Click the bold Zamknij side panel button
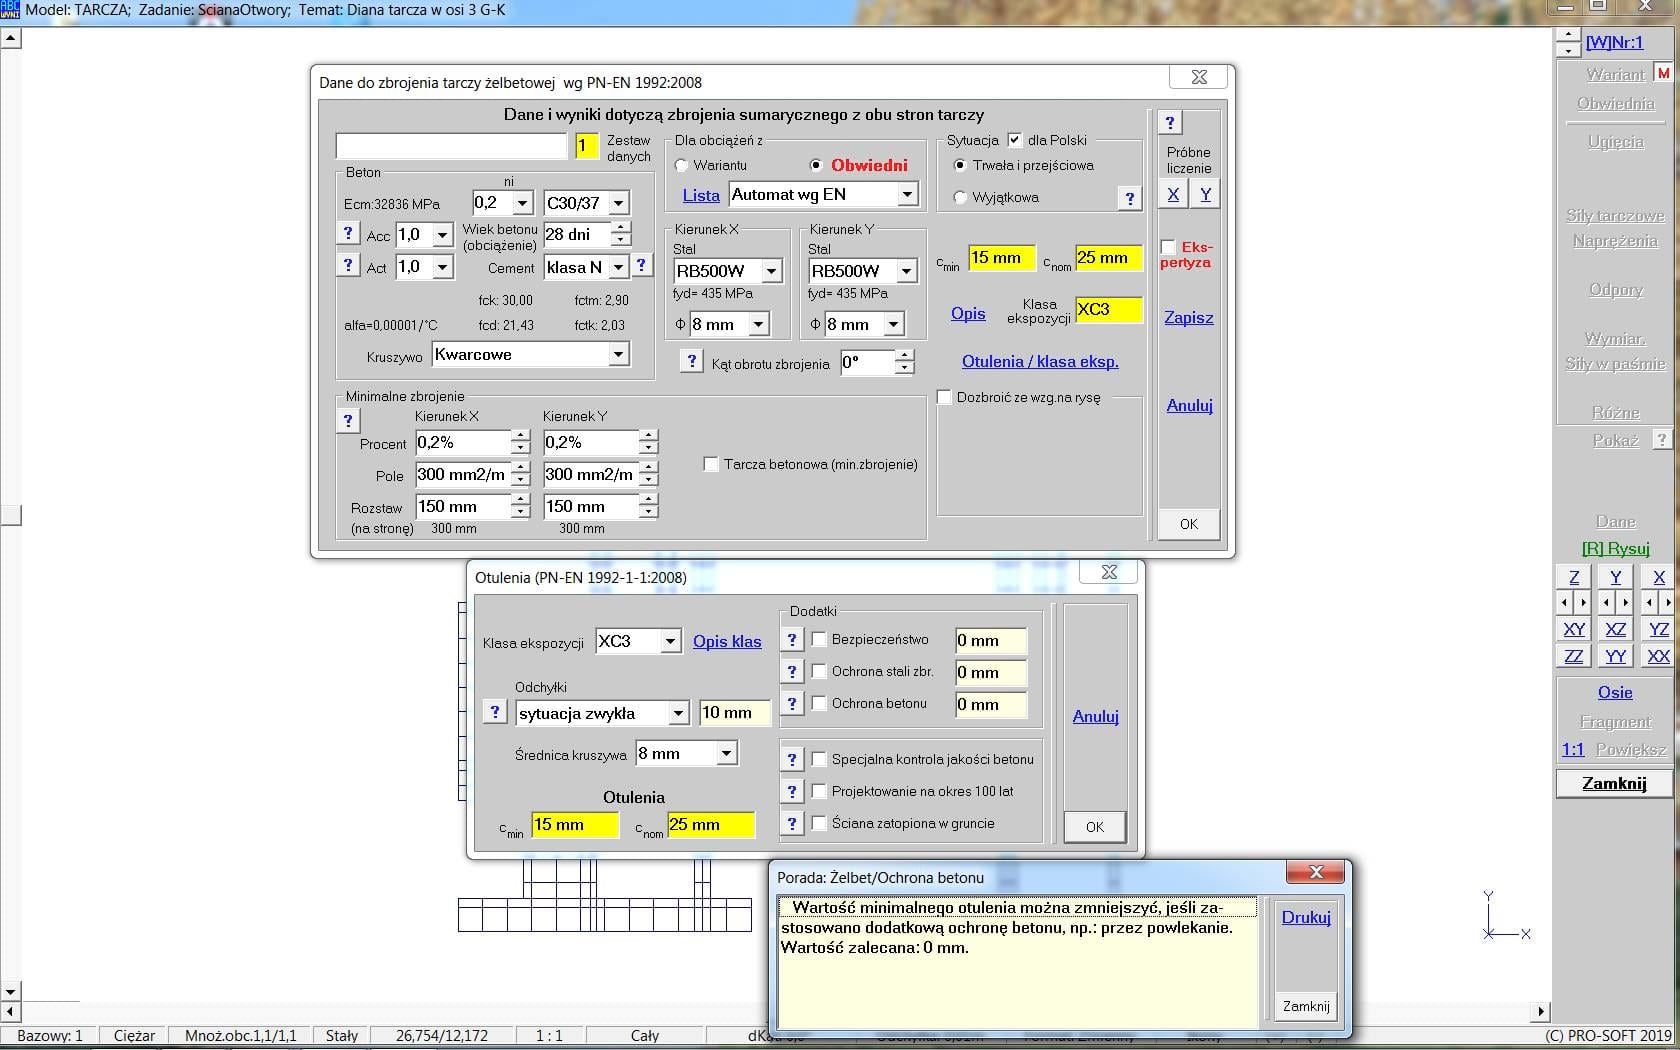 click(x=1614, y=783)
